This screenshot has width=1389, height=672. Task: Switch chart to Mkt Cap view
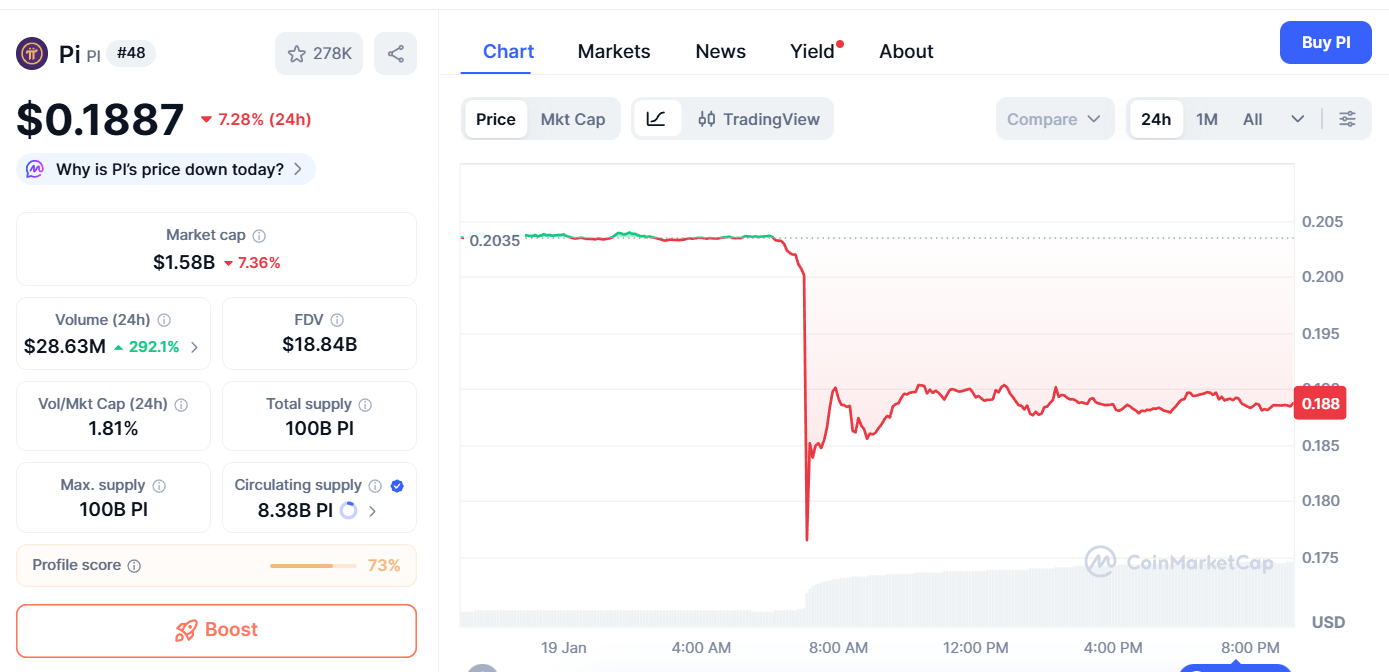click(572, 119)
